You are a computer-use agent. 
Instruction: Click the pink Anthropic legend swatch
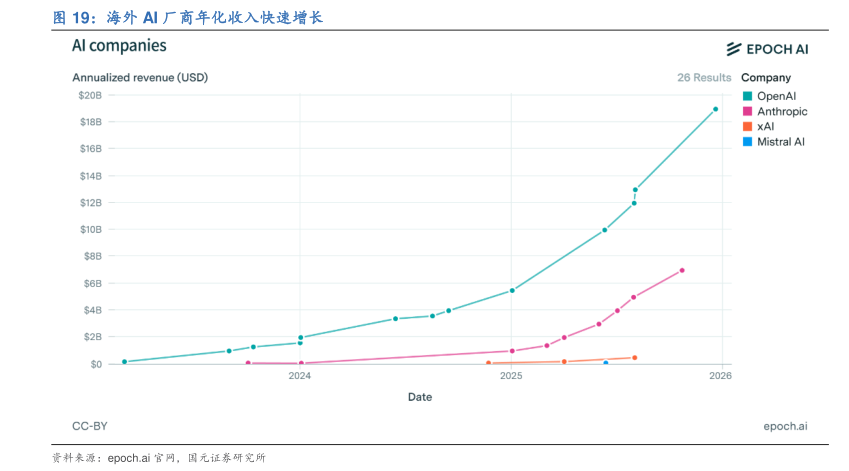pos(747,111)
